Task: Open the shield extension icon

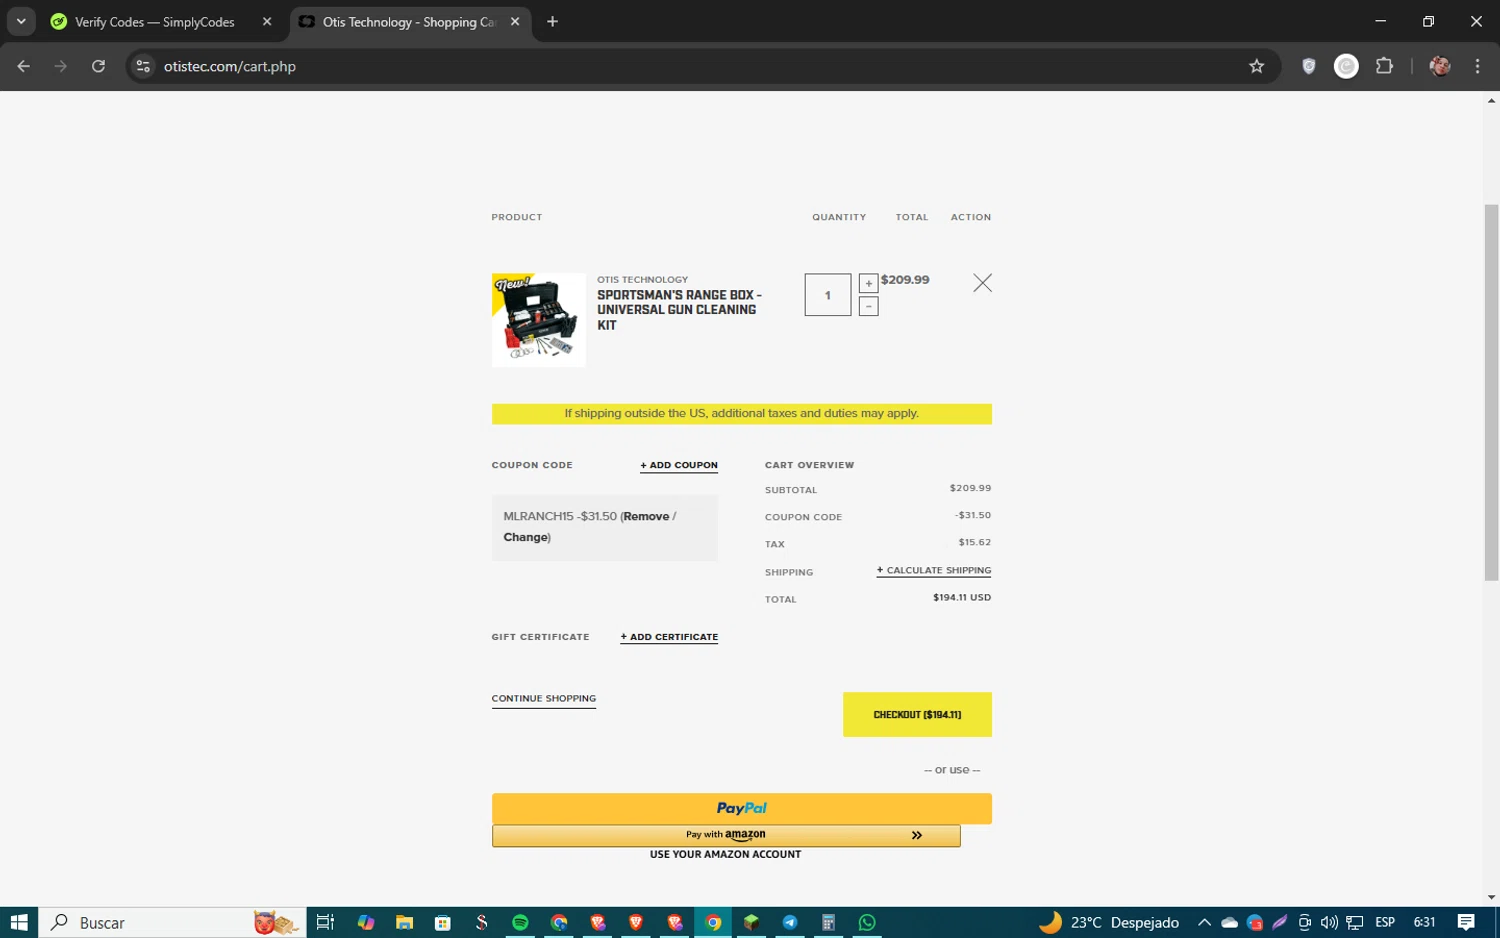Action: tap(1309, 66)
